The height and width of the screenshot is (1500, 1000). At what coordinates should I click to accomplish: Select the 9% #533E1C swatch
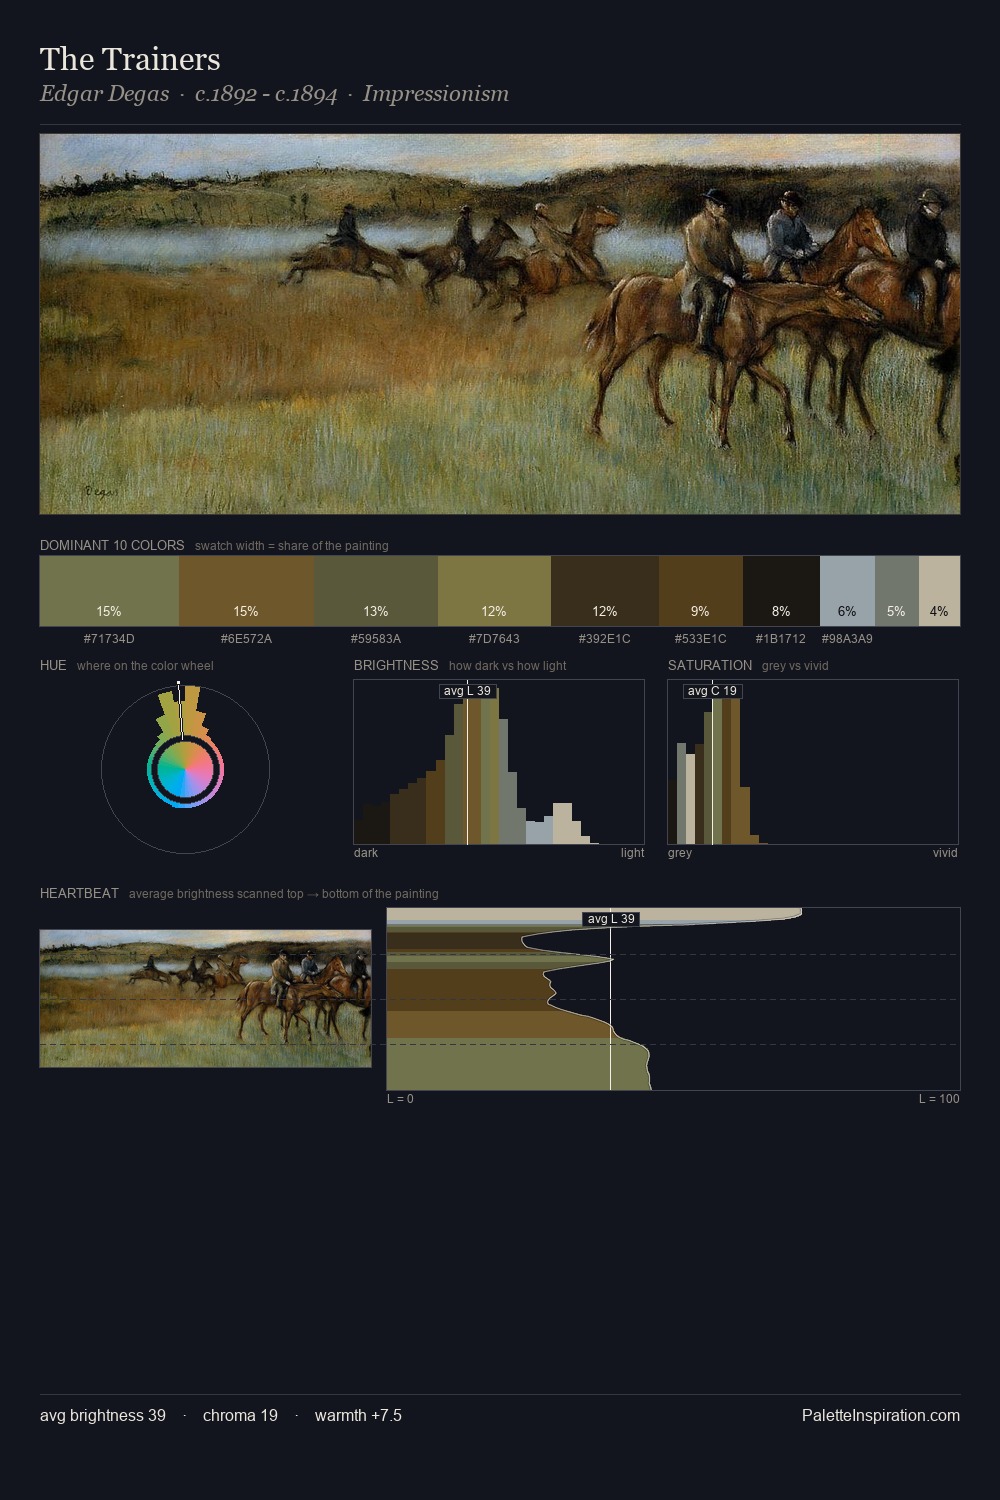[x=701, y=591]
